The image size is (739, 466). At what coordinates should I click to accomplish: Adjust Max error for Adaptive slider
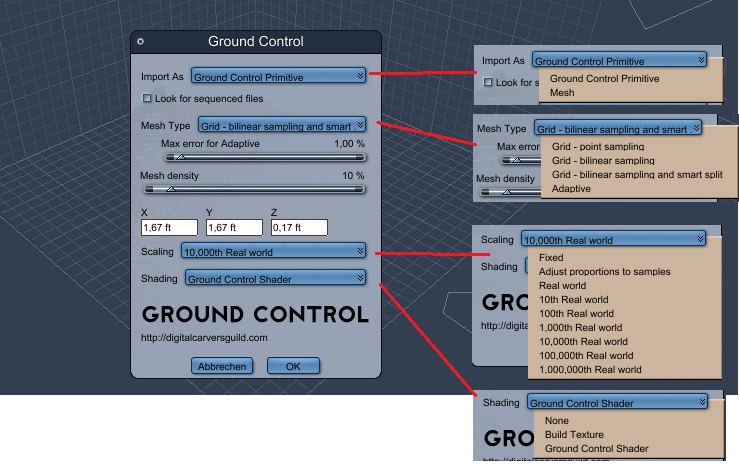pos(265,157)
